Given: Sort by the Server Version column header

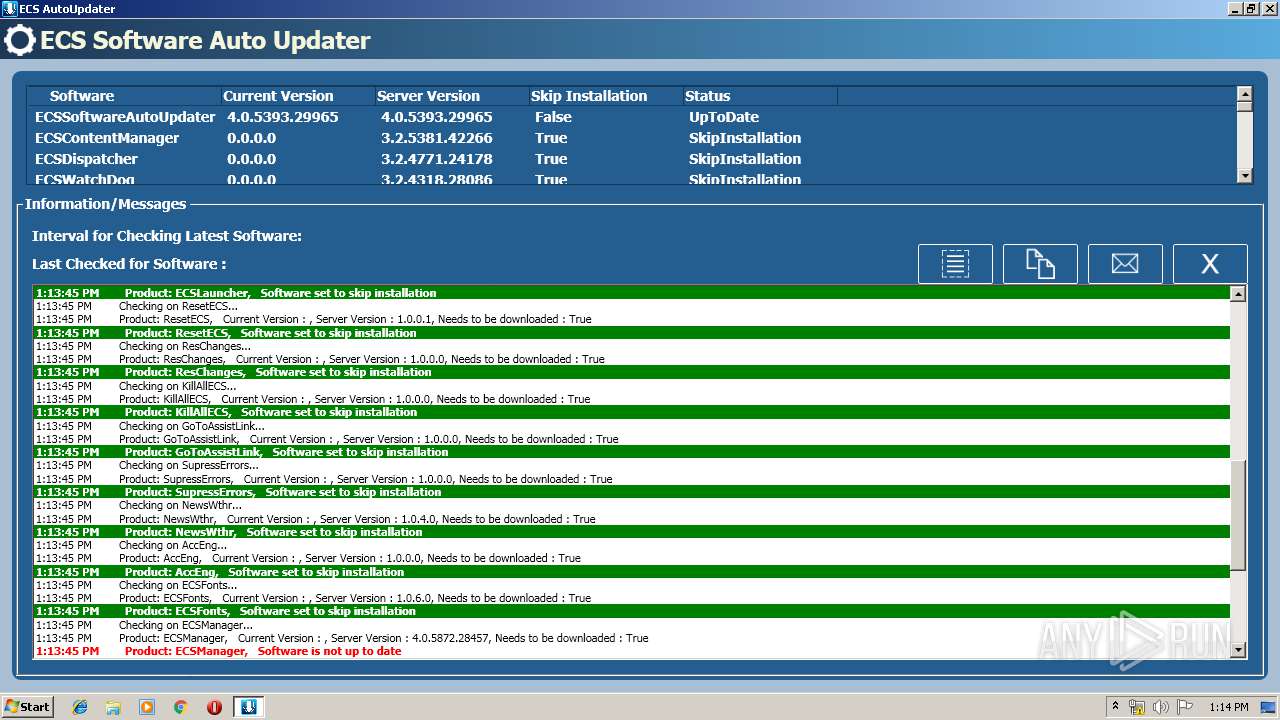Looking at the screenshot, I should 451,96.
